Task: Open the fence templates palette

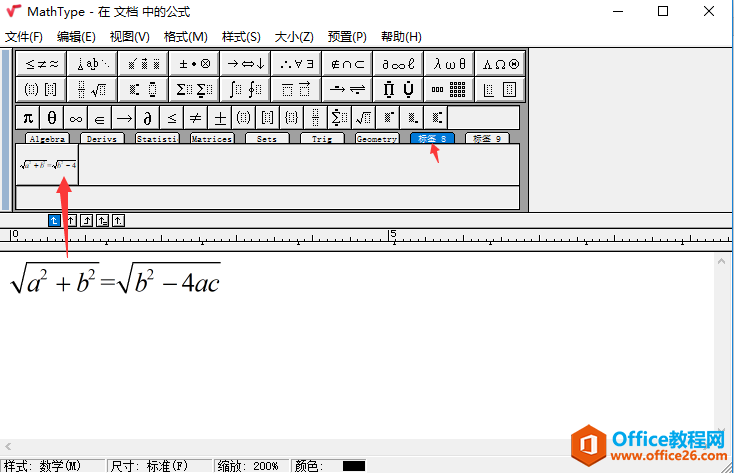Action: (x=41, y=89)
